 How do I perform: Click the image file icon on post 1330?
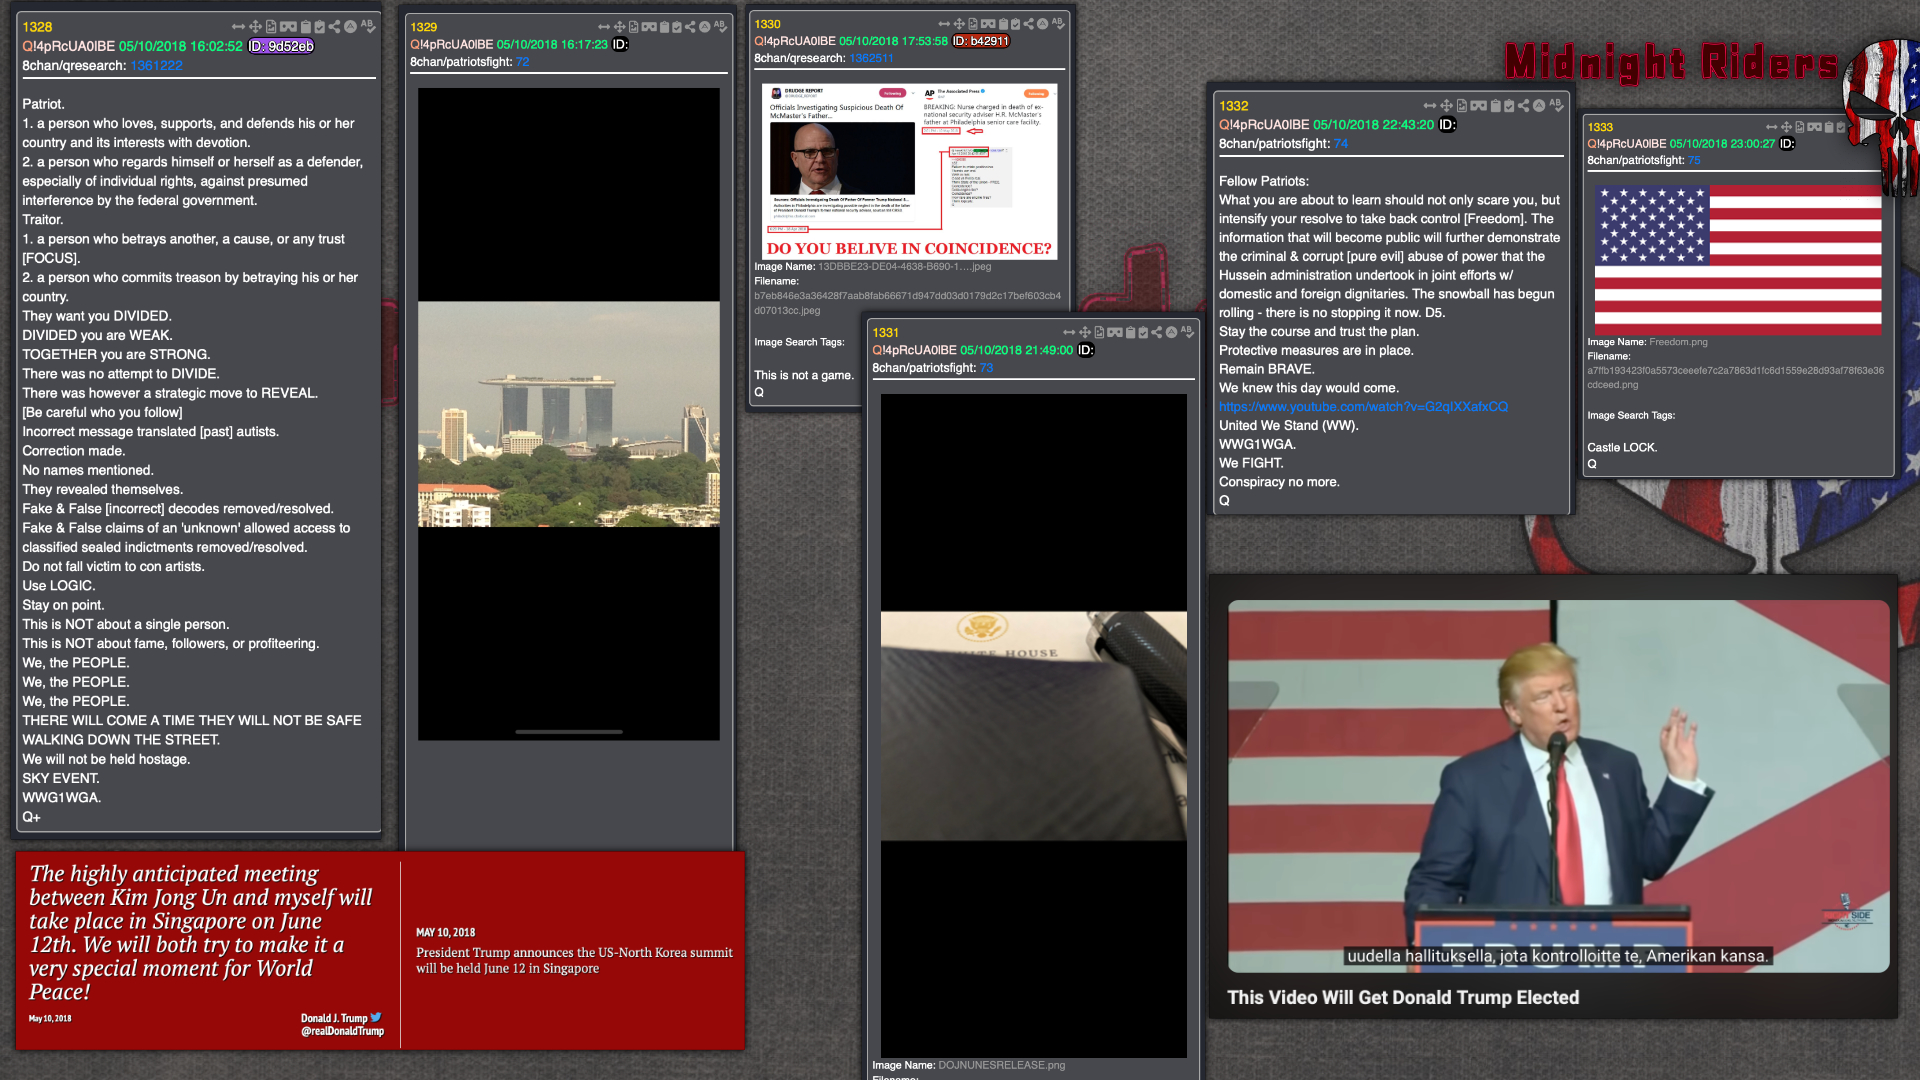tap(973, 24)
